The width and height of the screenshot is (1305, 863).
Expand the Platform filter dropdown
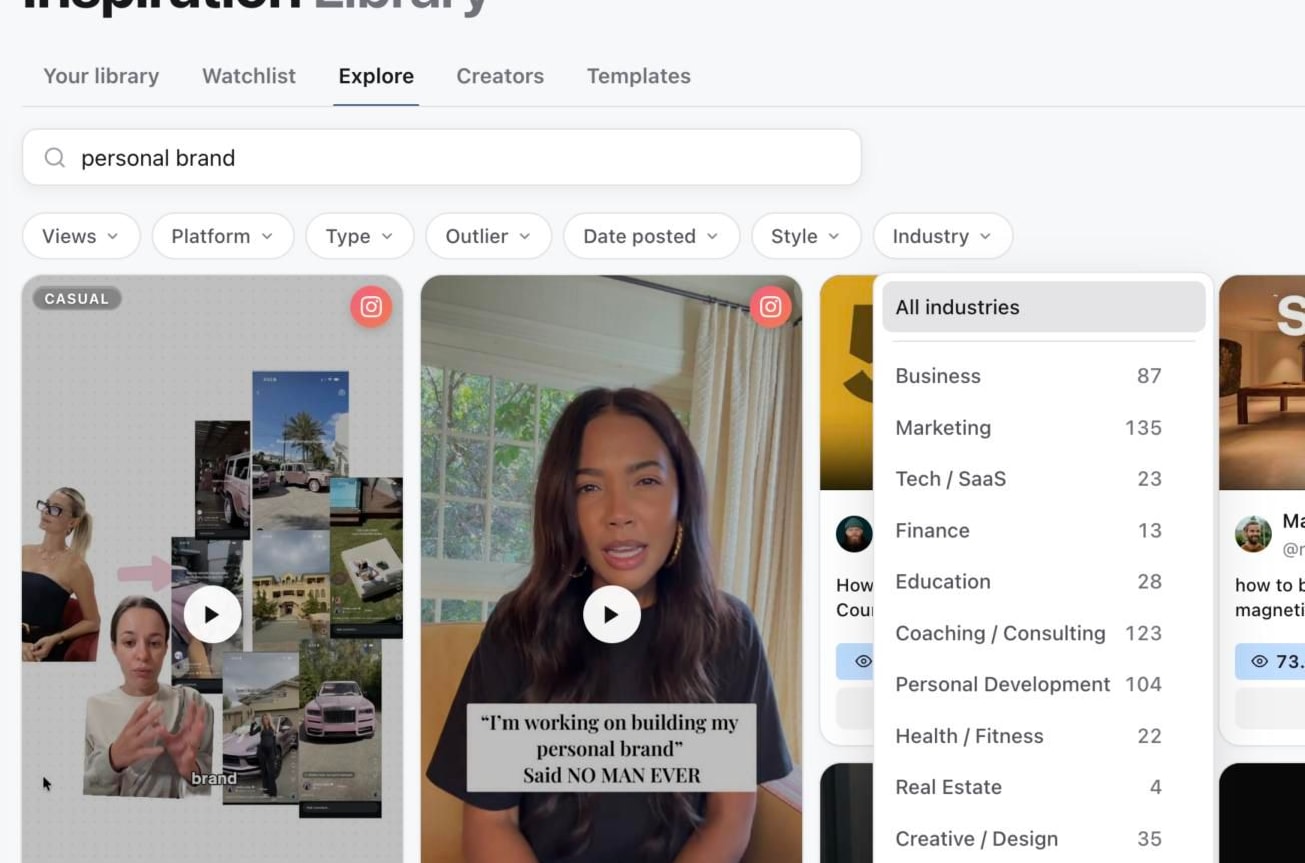coord(222,236)
